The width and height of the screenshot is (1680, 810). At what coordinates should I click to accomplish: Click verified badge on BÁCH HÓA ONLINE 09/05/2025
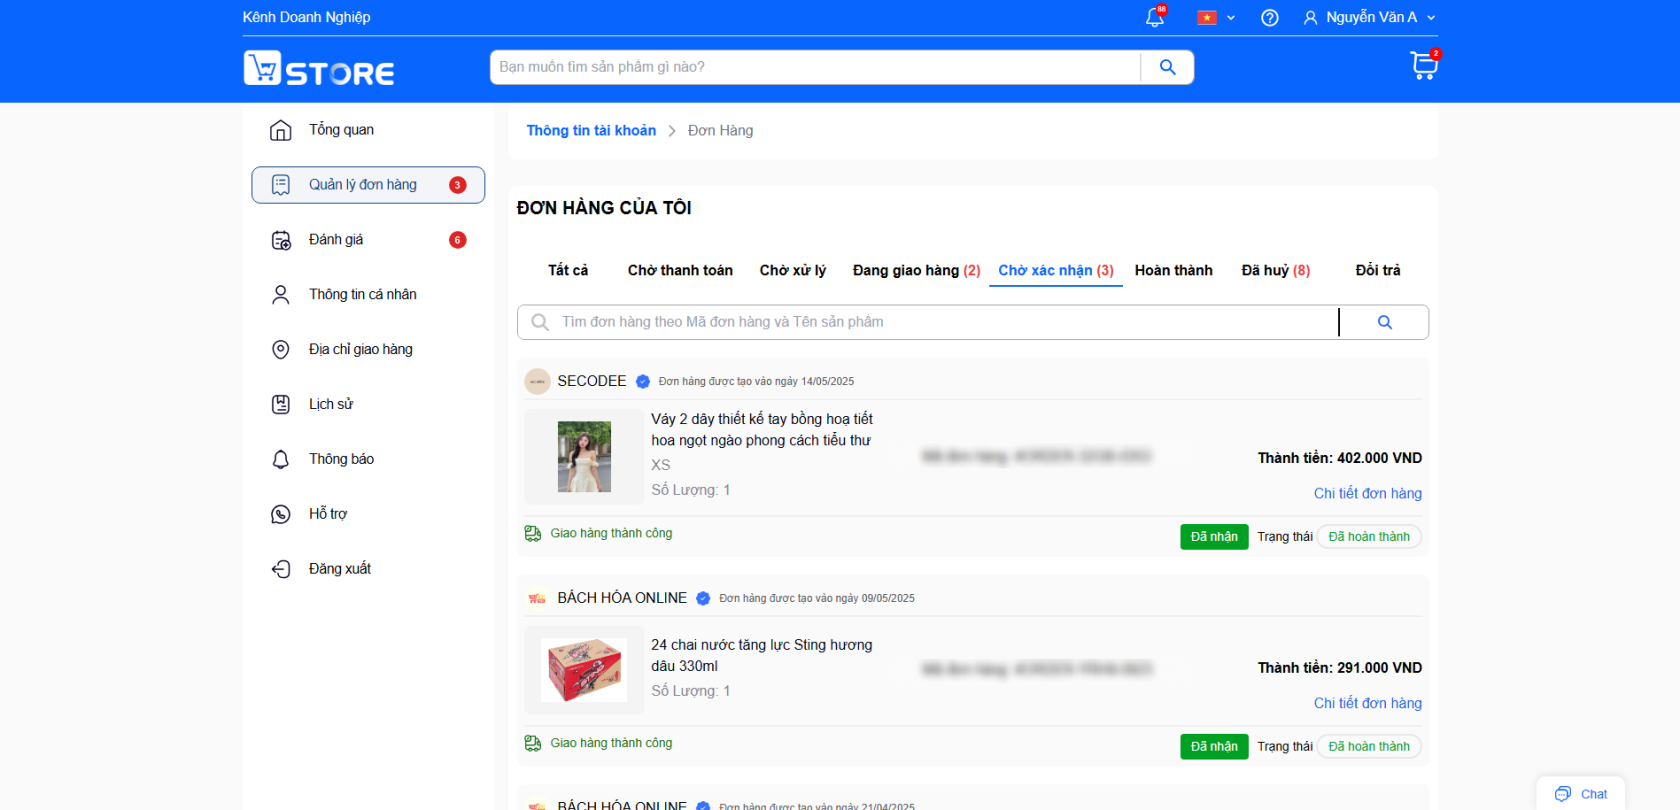703,598
